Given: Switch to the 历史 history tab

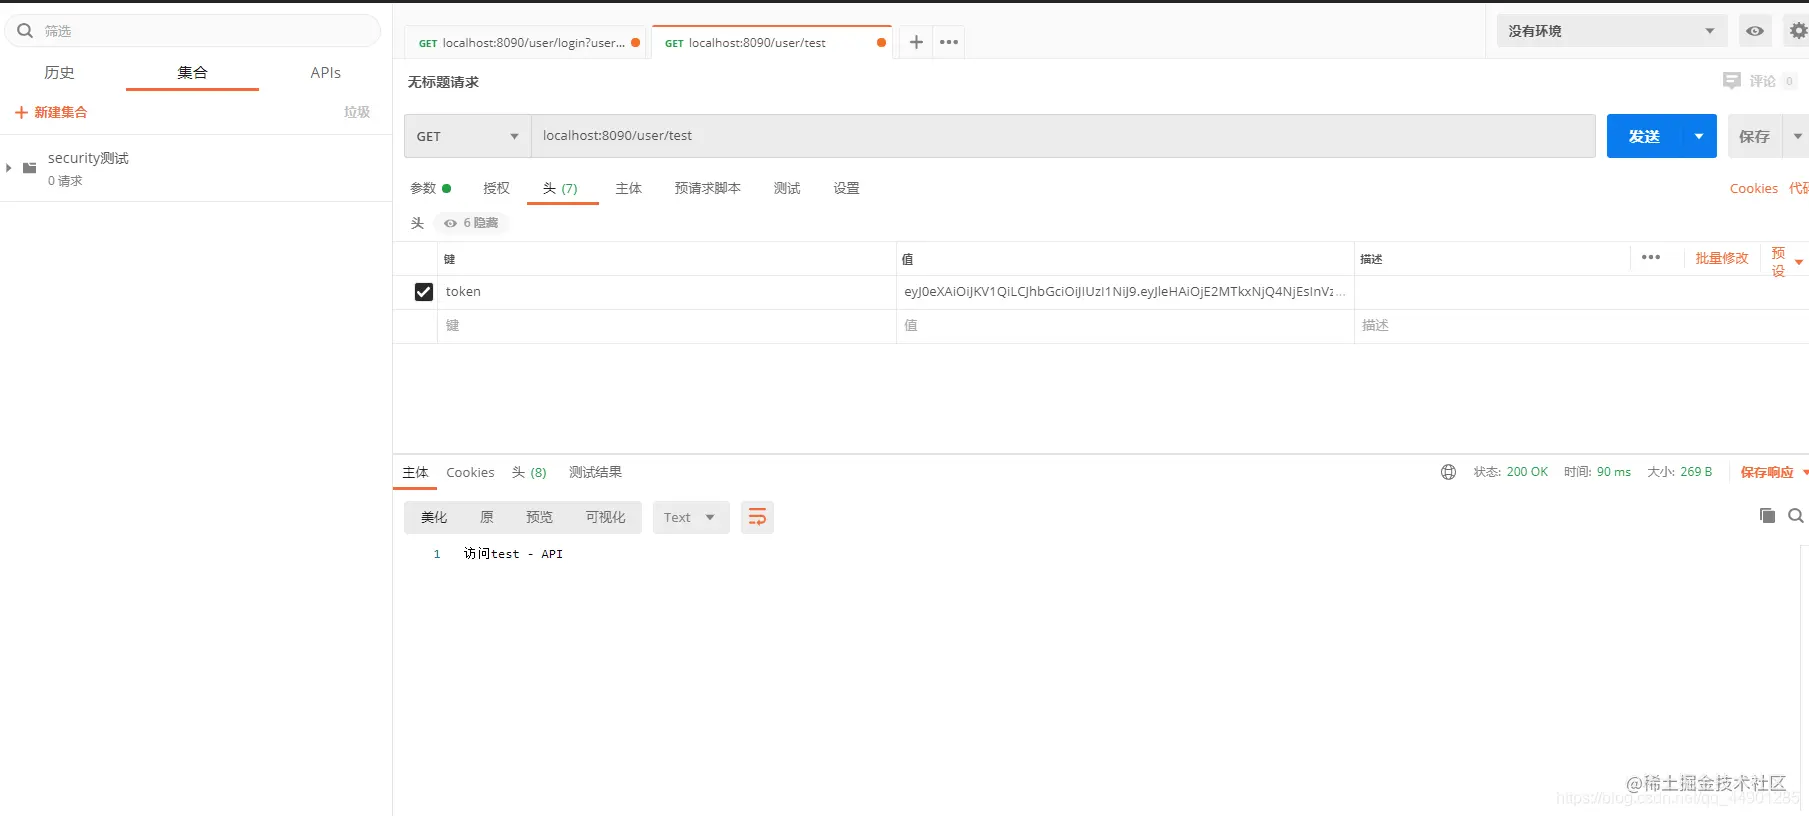Looking at the screenshot, I should coord(59,72).
